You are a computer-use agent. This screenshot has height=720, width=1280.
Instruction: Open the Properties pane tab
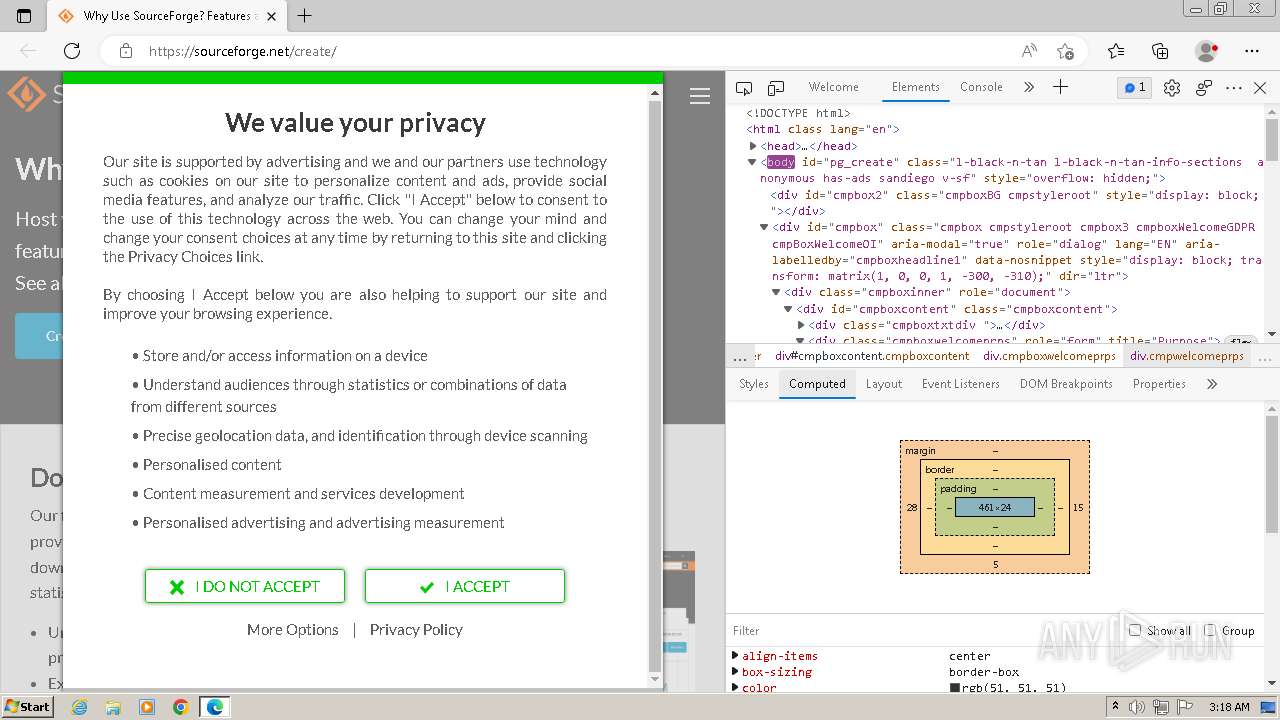coord(1159,384)
